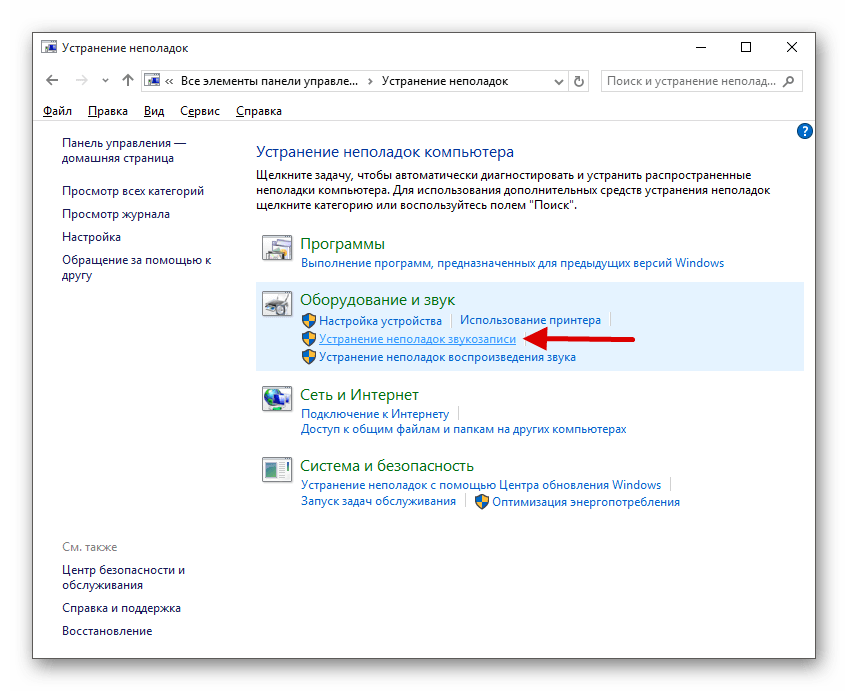Image resolution: width=848 pixels, height=691 pixels.
Task: Expand the address bar history dropdown
Action: [558, 80]
